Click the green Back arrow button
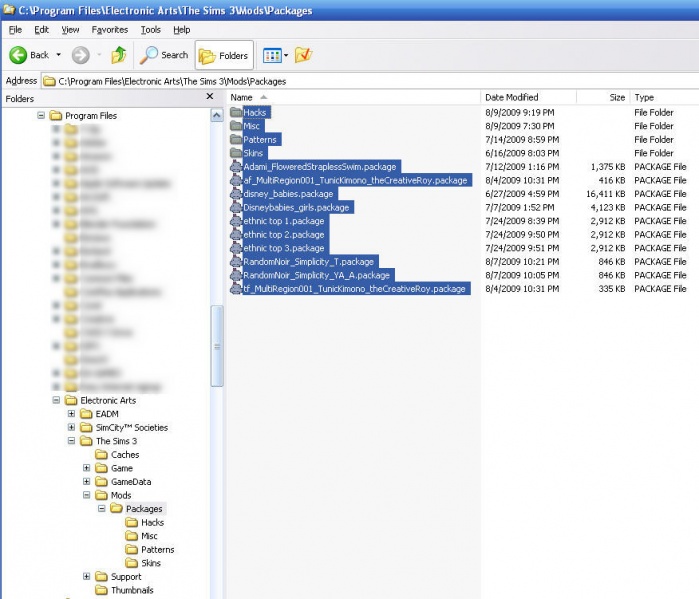Viewport: 699px width, 599px height. [x=18, y=55]
